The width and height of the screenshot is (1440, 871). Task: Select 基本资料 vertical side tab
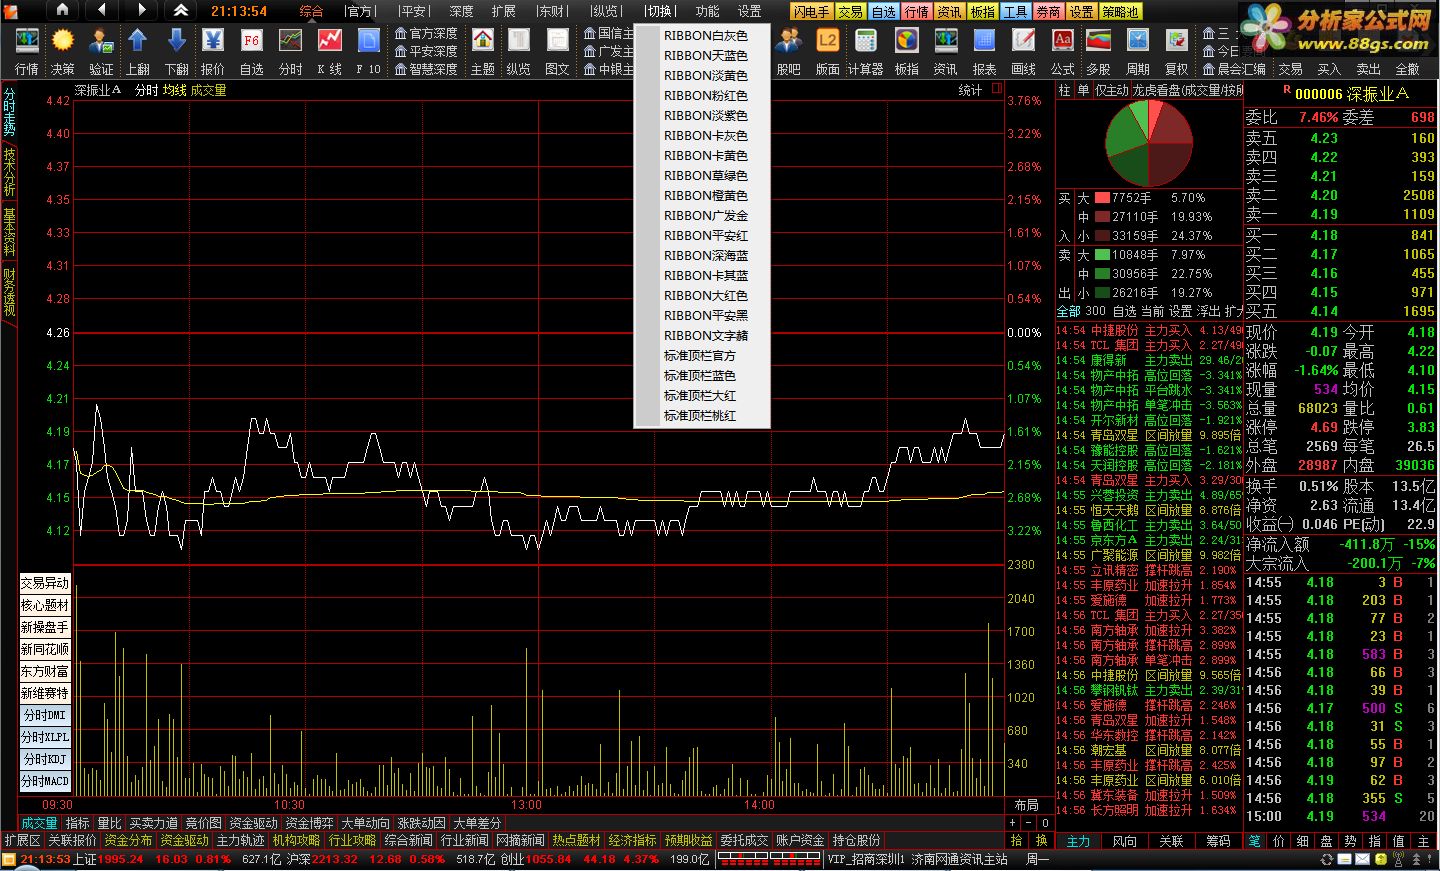click(9, 231)
